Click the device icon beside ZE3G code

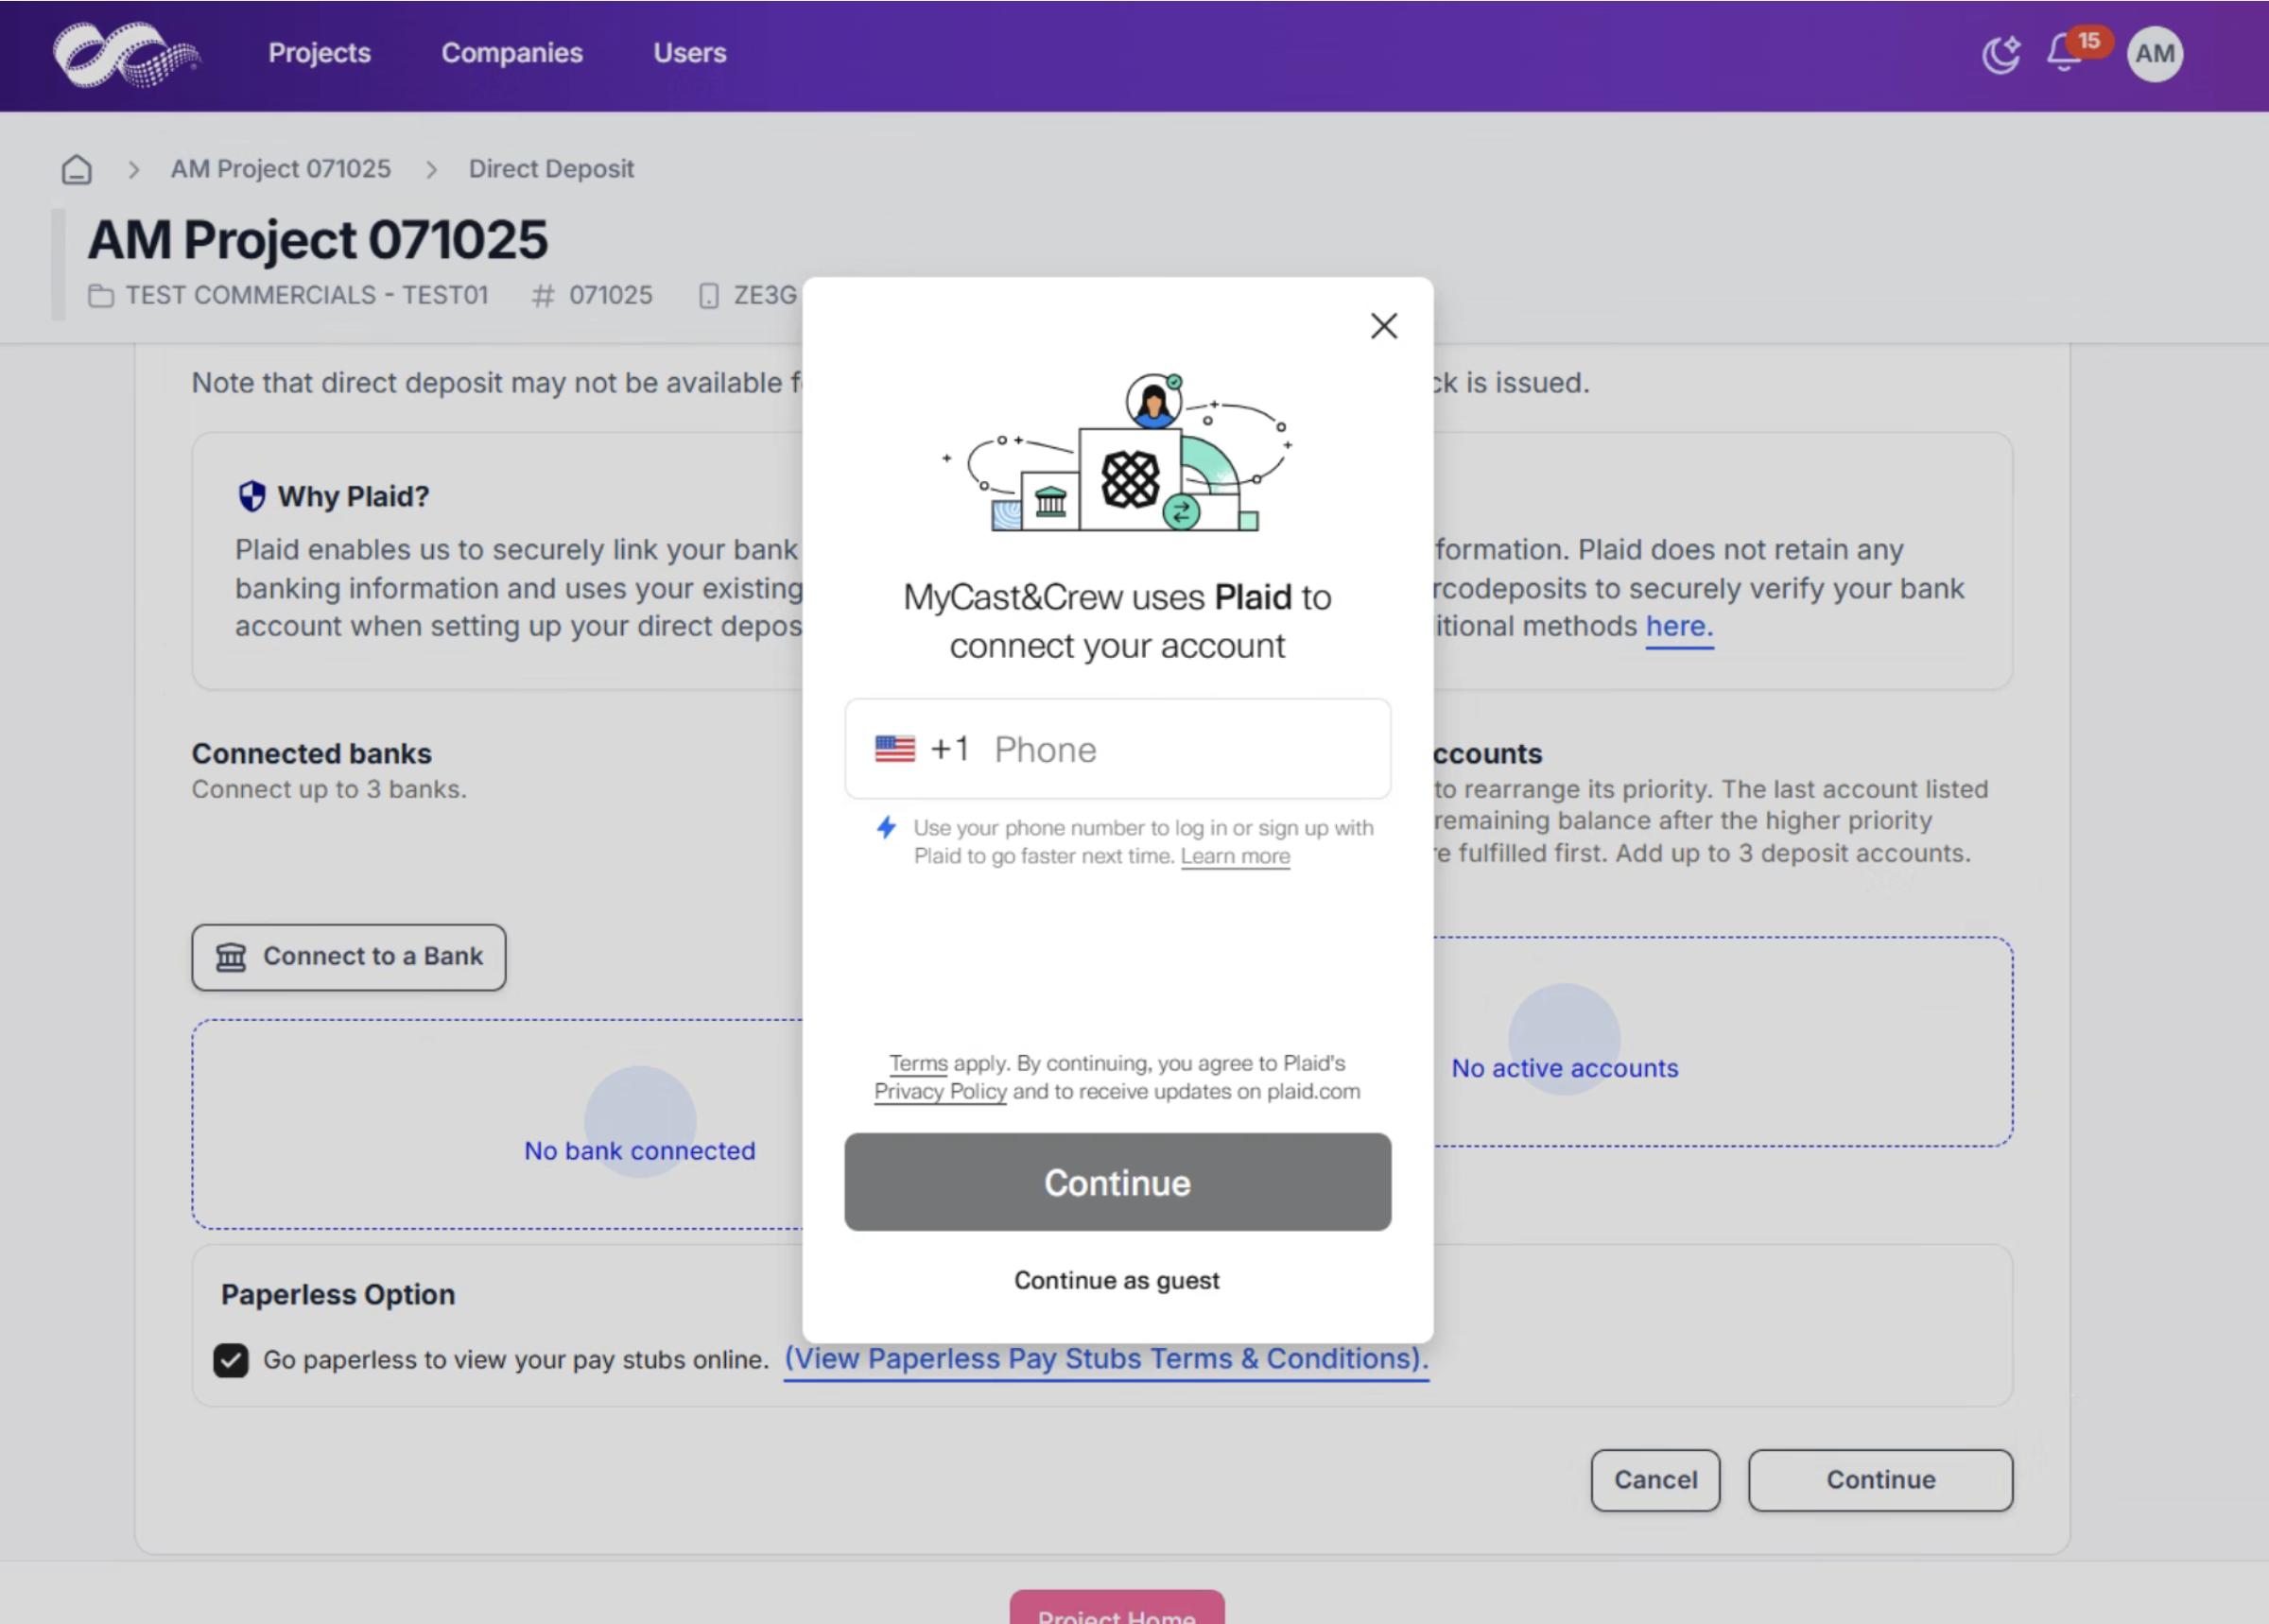tap(709, 296)
